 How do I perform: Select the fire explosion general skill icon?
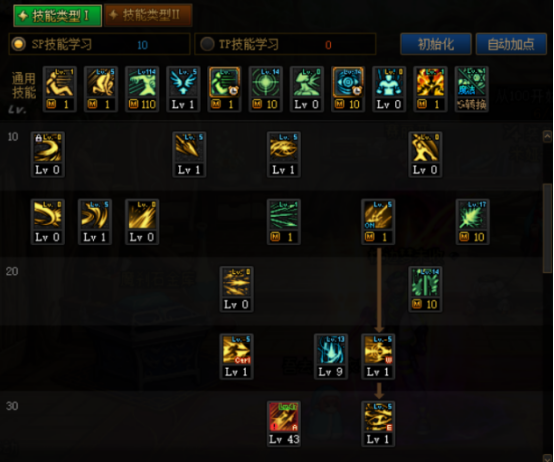pyautogui.click(x=430, y=89)
